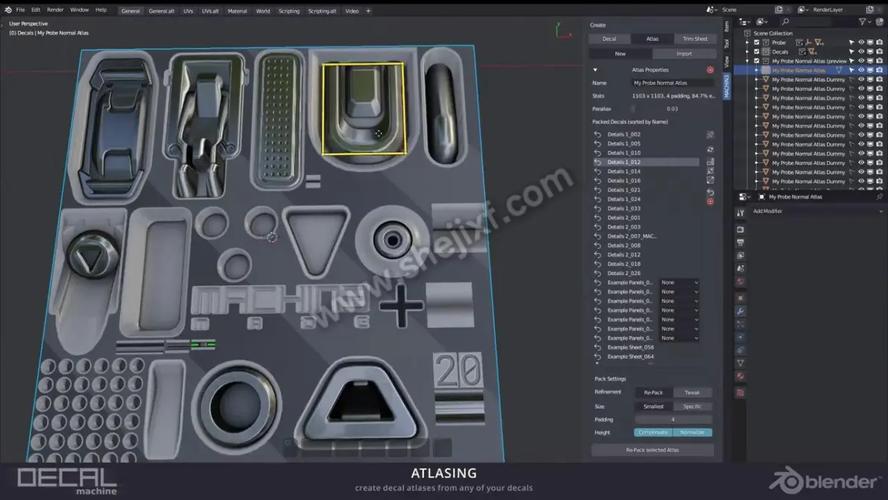Toggle Height Normalize option
The height and width of the screenshot is (500, 888).
pos(692,433)
